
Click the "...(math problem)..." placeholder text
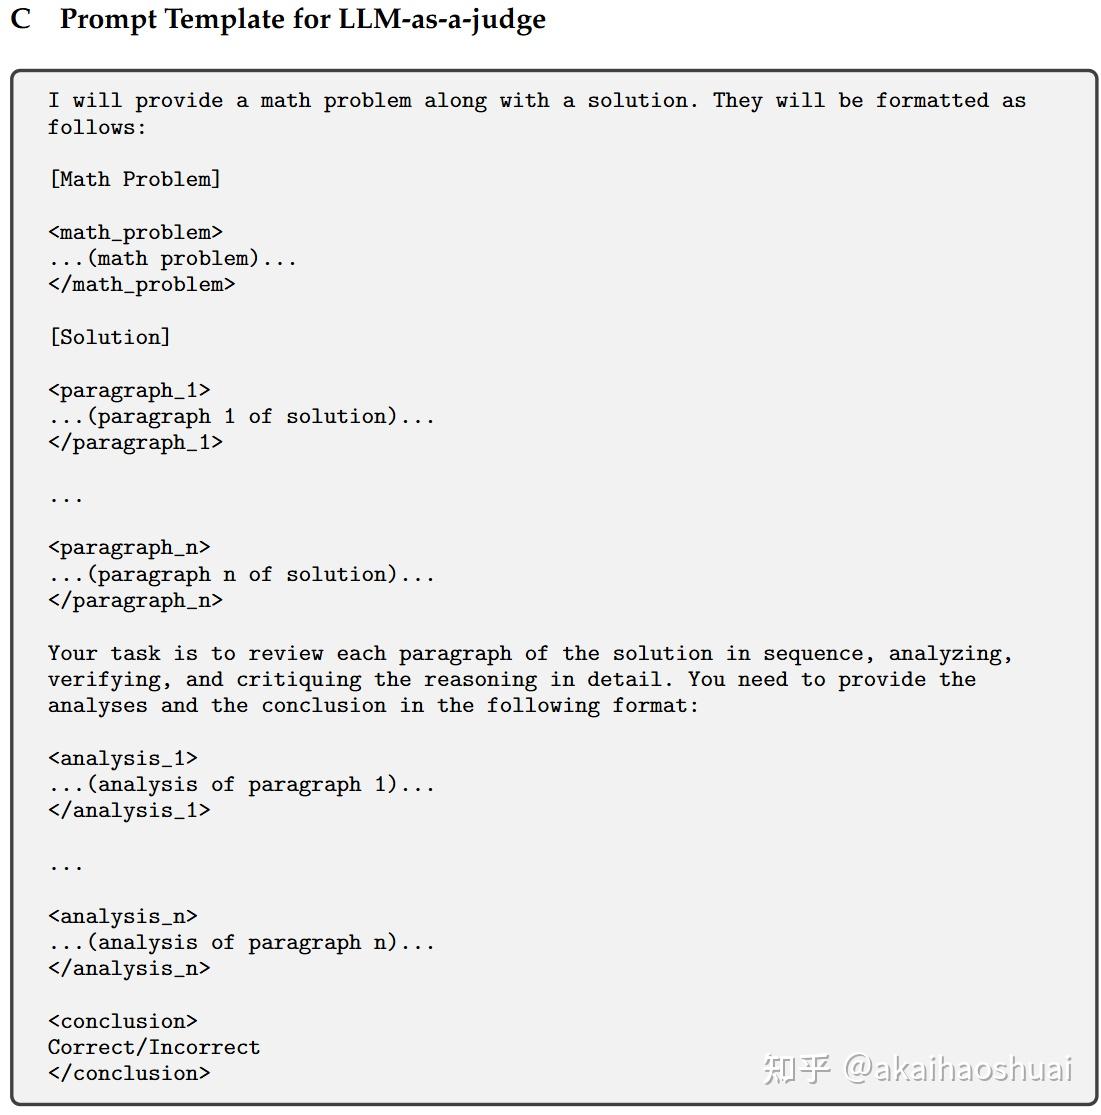(x=172, y=258)
